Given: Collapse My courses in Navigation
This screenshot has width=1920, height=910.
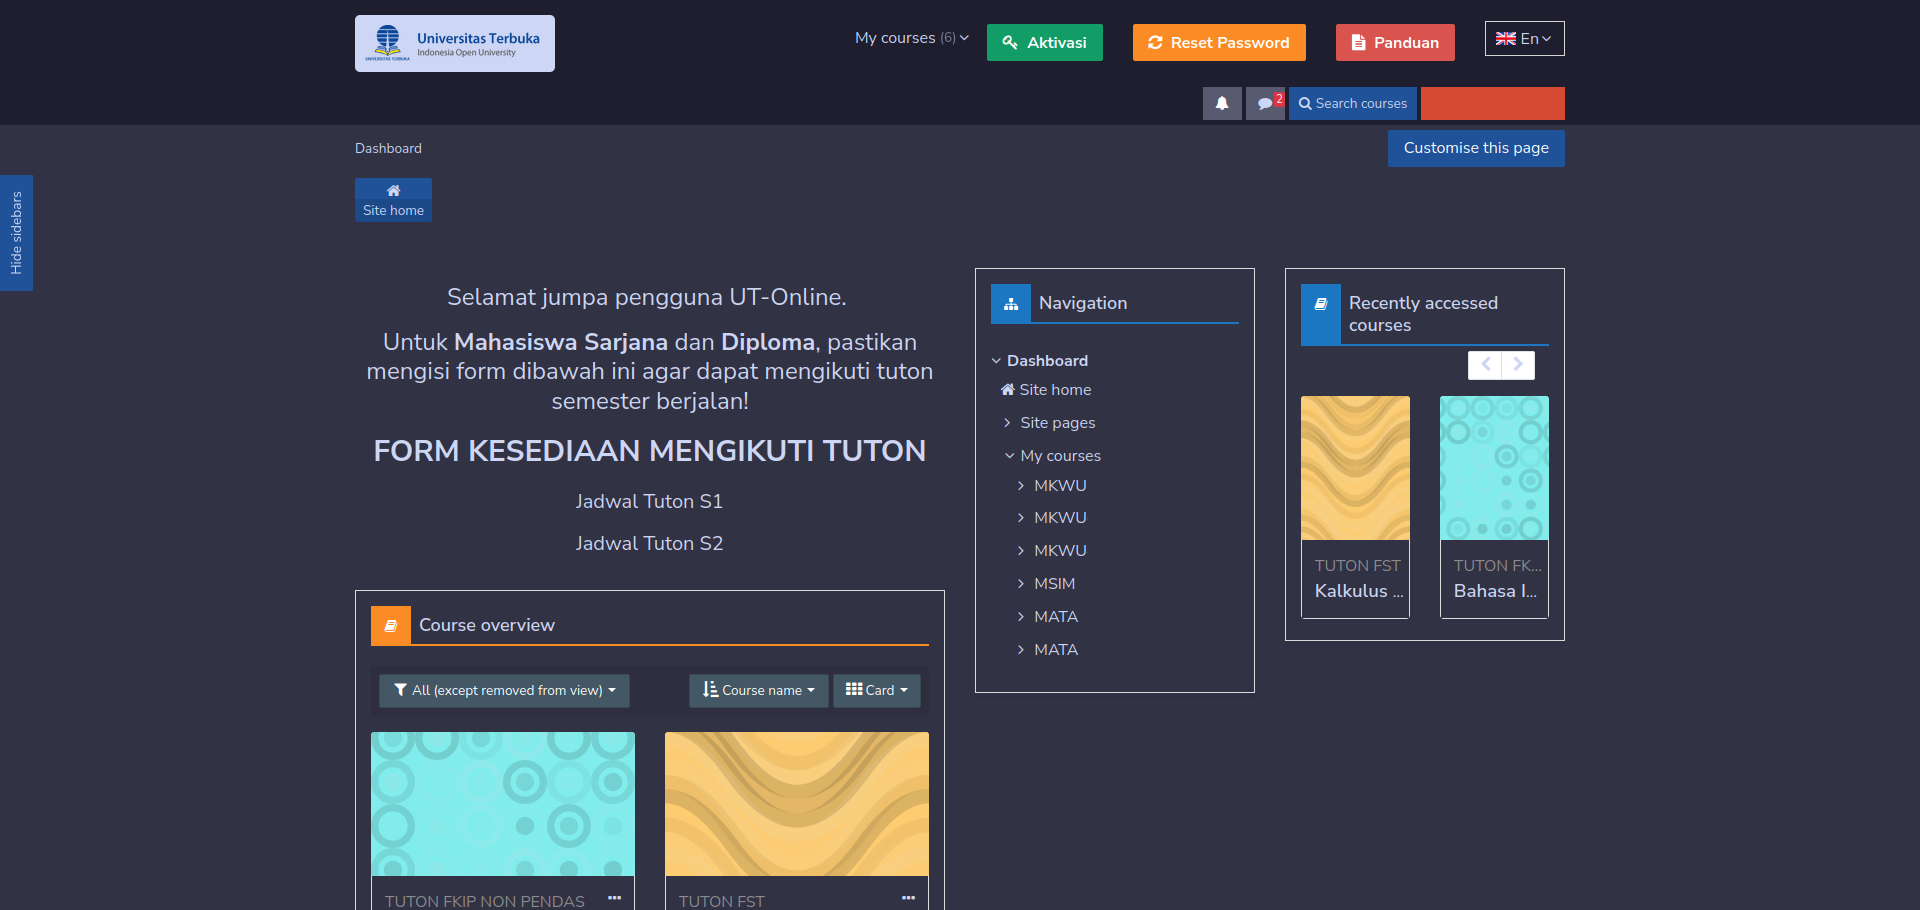Looking at the screenshot, I should (x=1009, y=456).
